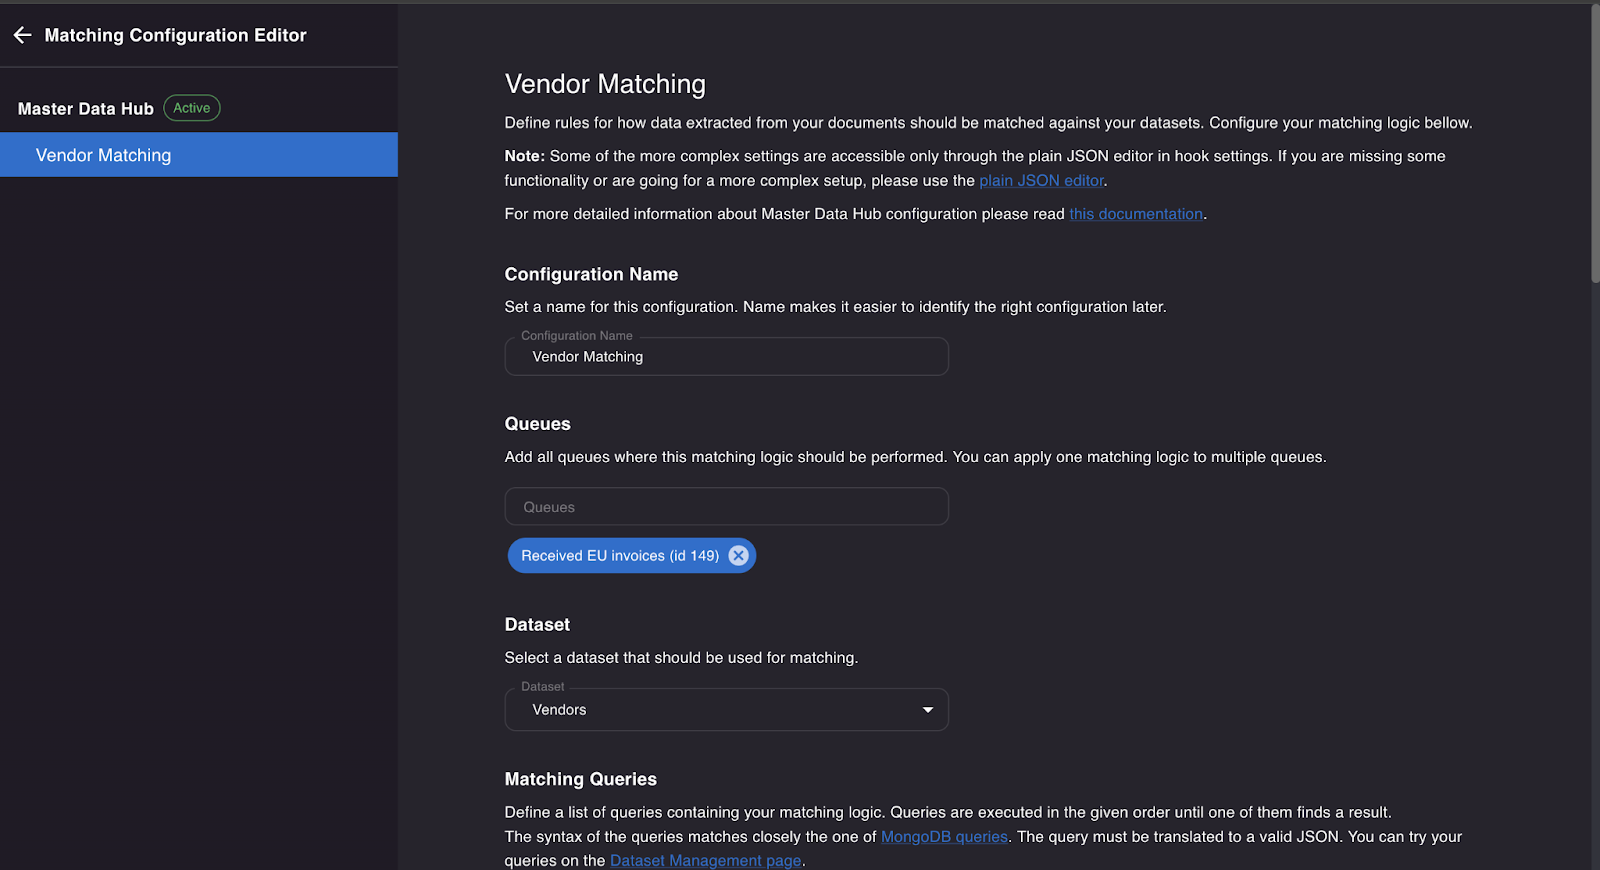The width and height of the screenshot is (1600, 870).
Task: Click the Queues section heading
Action: (x=537, y=424)
